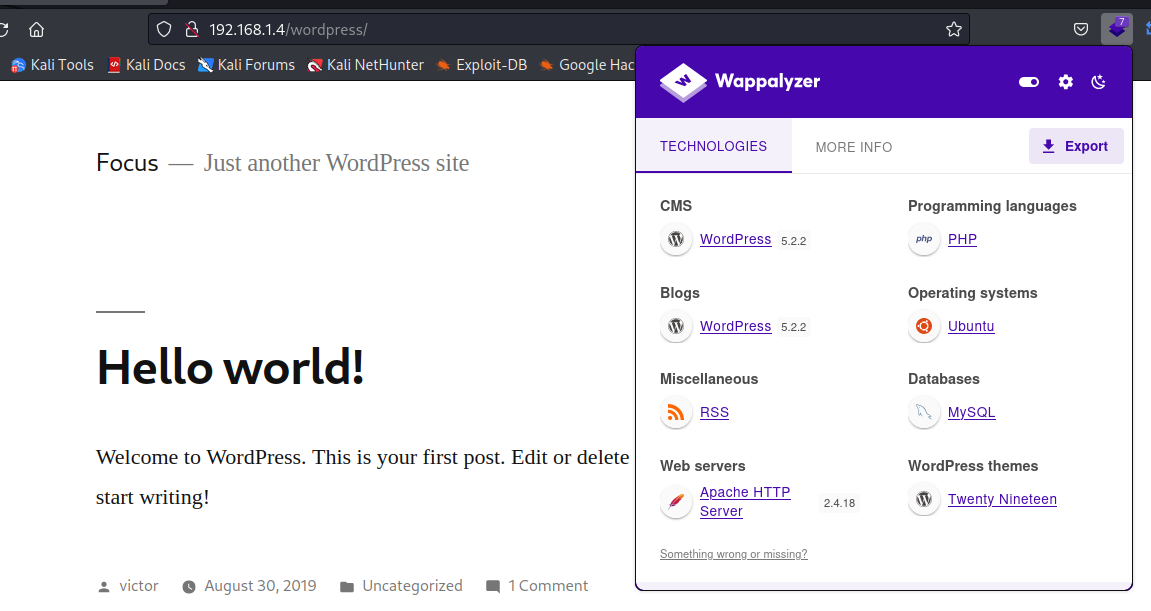Open the Kali Forums bookmark
This screenshot has width=1151, height=611.
coord(247,65)
